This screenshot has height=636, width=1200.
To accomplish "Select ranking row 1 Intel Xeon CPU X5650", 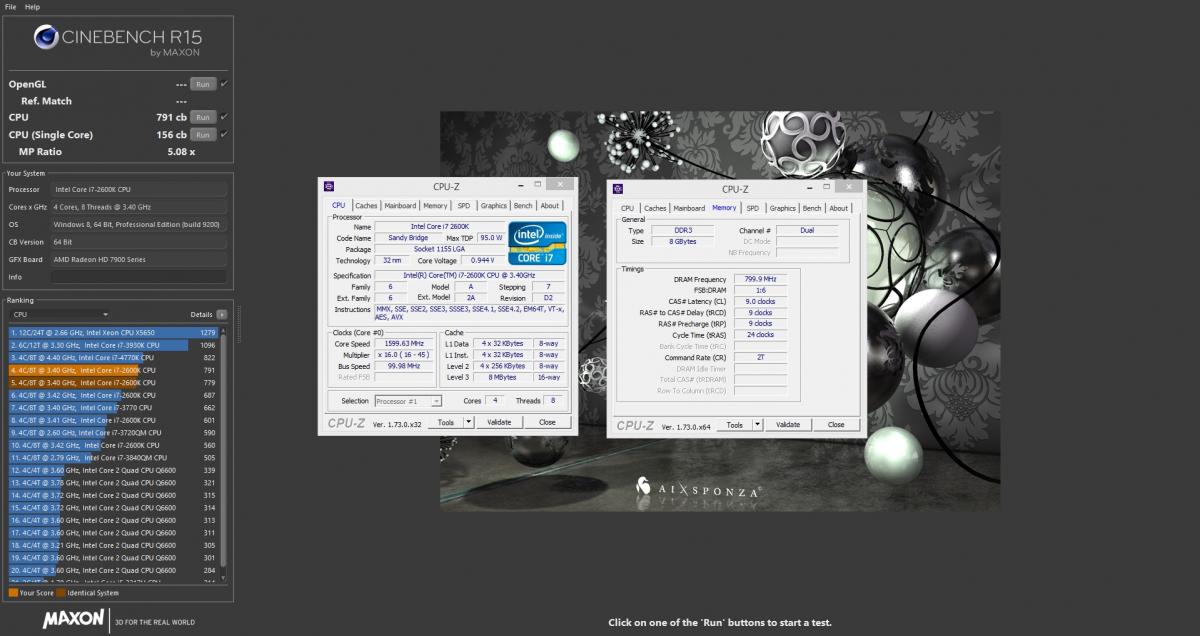I will pyautogui.click(x=113, y=332).
